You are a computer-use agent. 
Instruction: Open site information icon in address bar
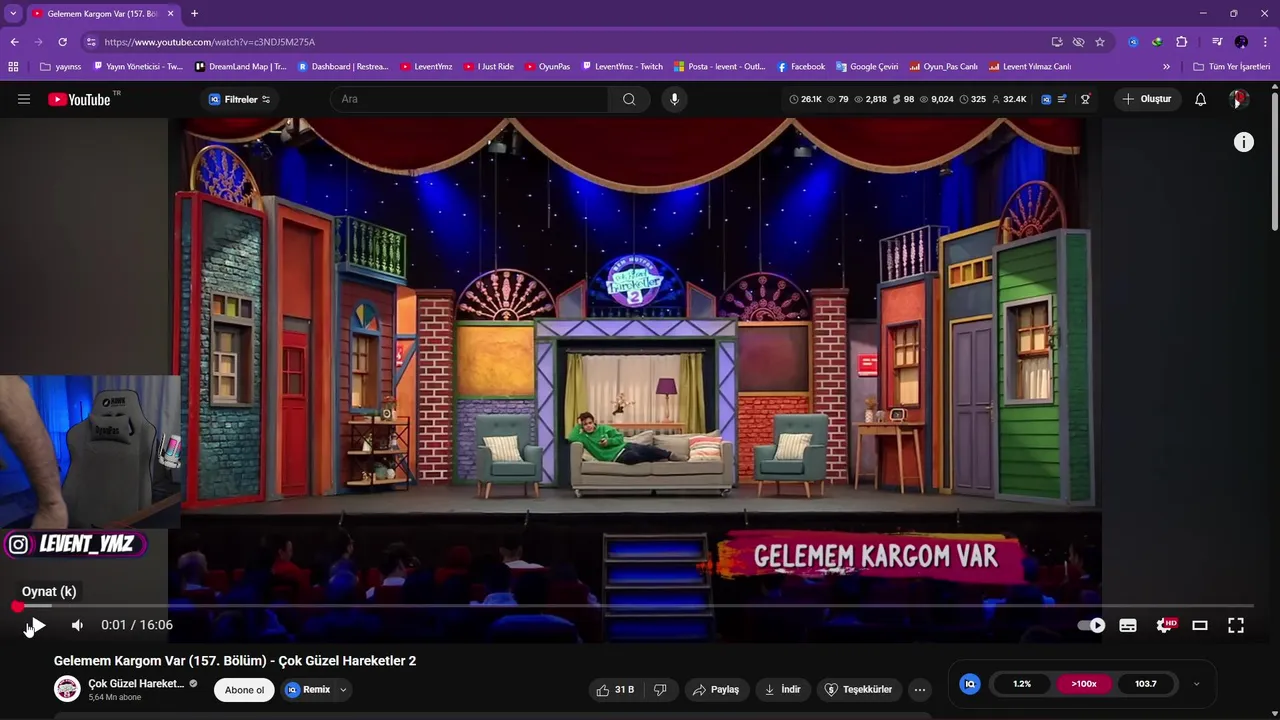(x=91, y=42)
